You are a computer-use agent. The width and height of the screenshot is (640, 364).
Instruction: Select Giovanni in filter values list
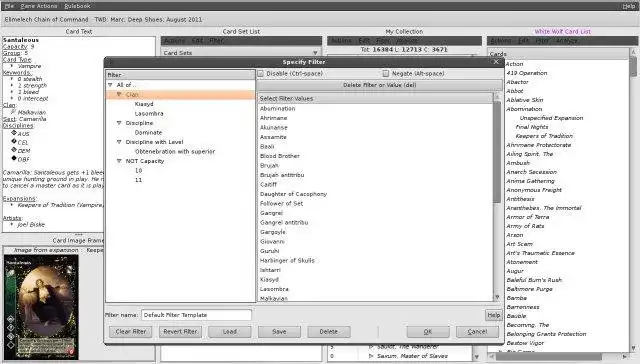[272, 242]
